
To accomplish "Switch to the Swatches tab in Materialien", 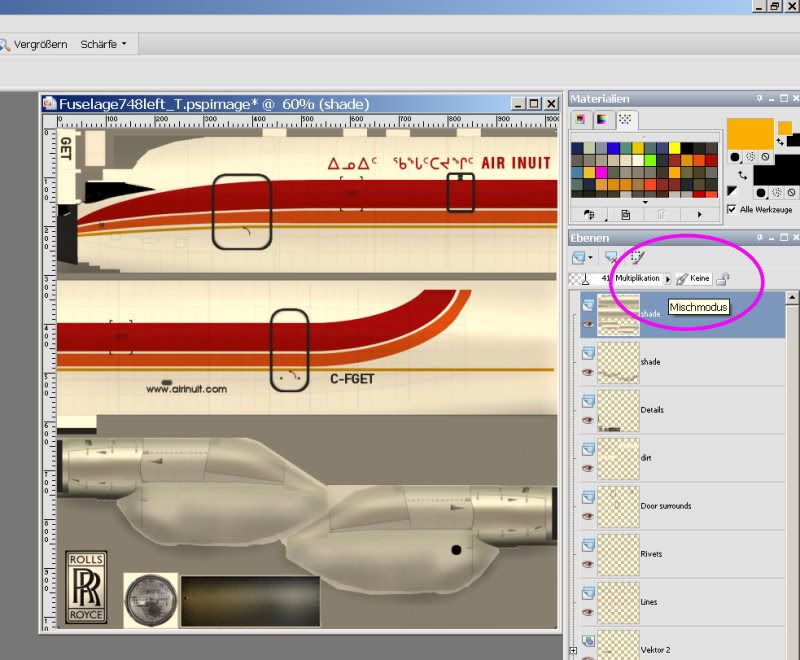I will tap(625, 119).
